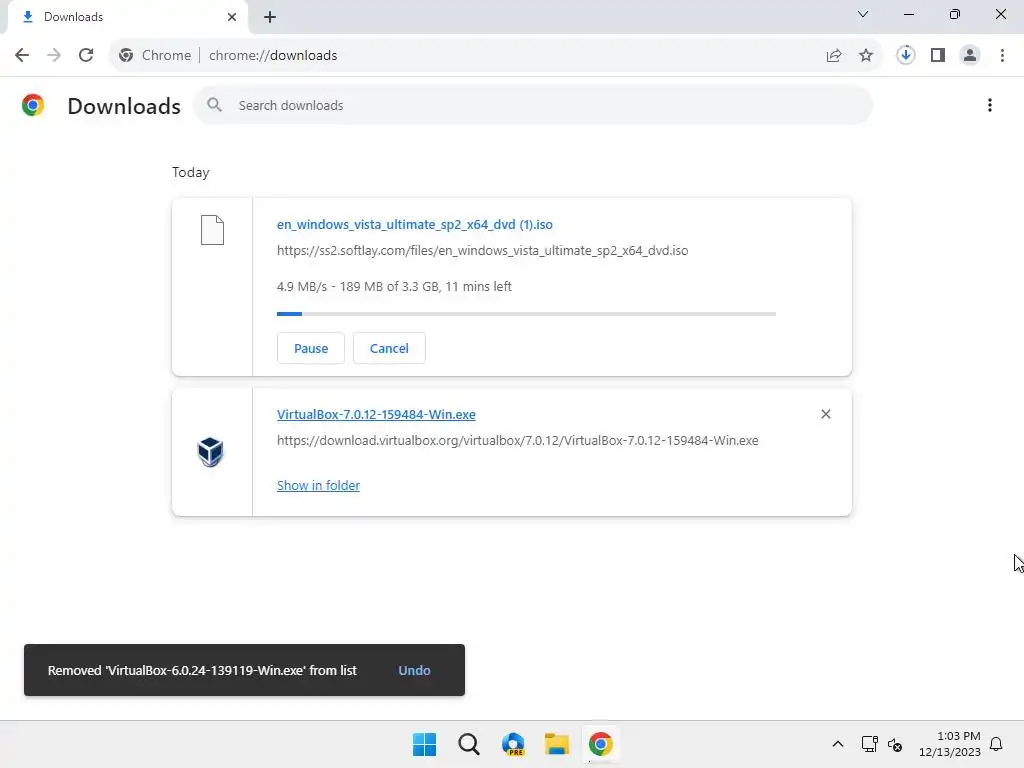Go back with the browser back arrow

pos(22,55)
